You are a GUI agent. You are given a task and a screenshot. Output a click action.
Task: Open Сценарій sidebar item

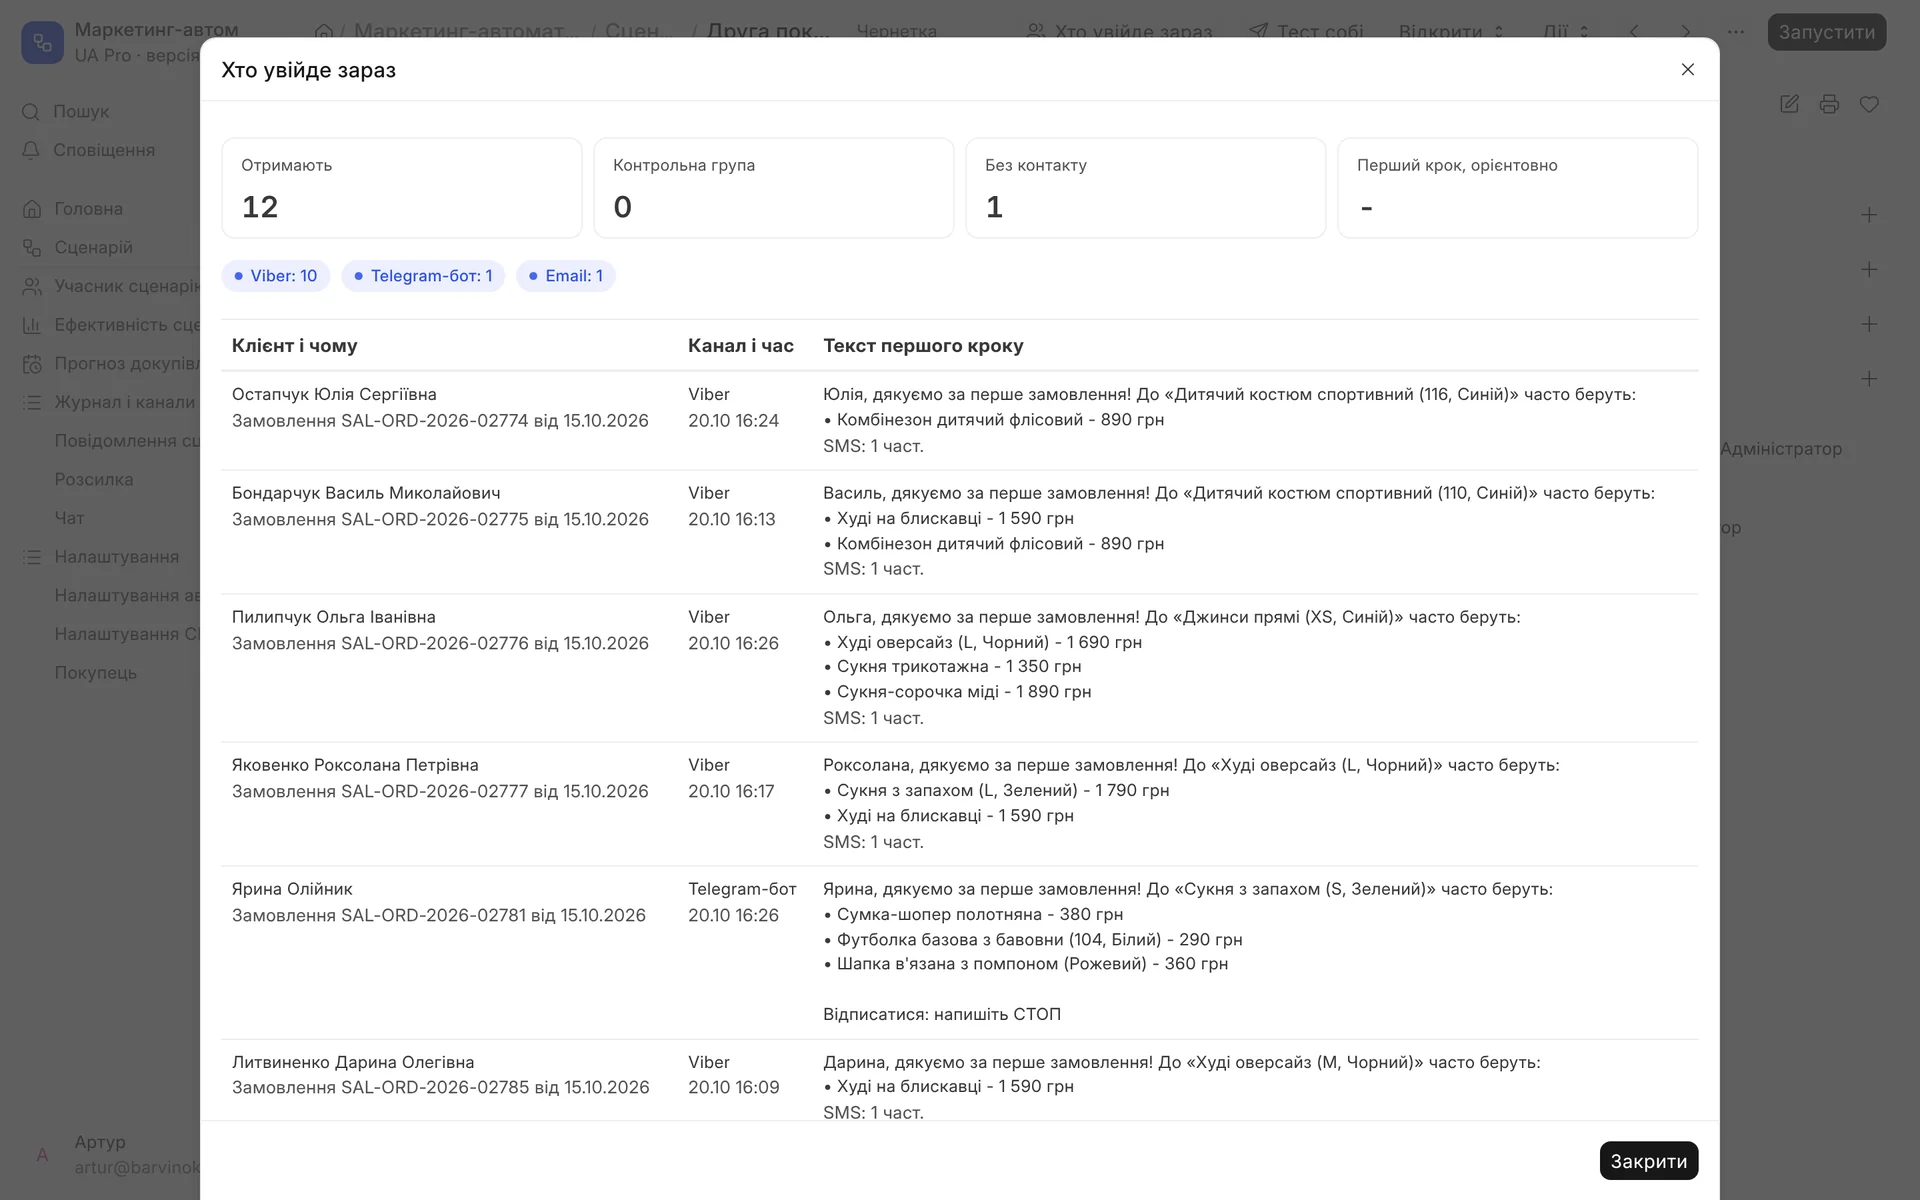coord(93,247)
